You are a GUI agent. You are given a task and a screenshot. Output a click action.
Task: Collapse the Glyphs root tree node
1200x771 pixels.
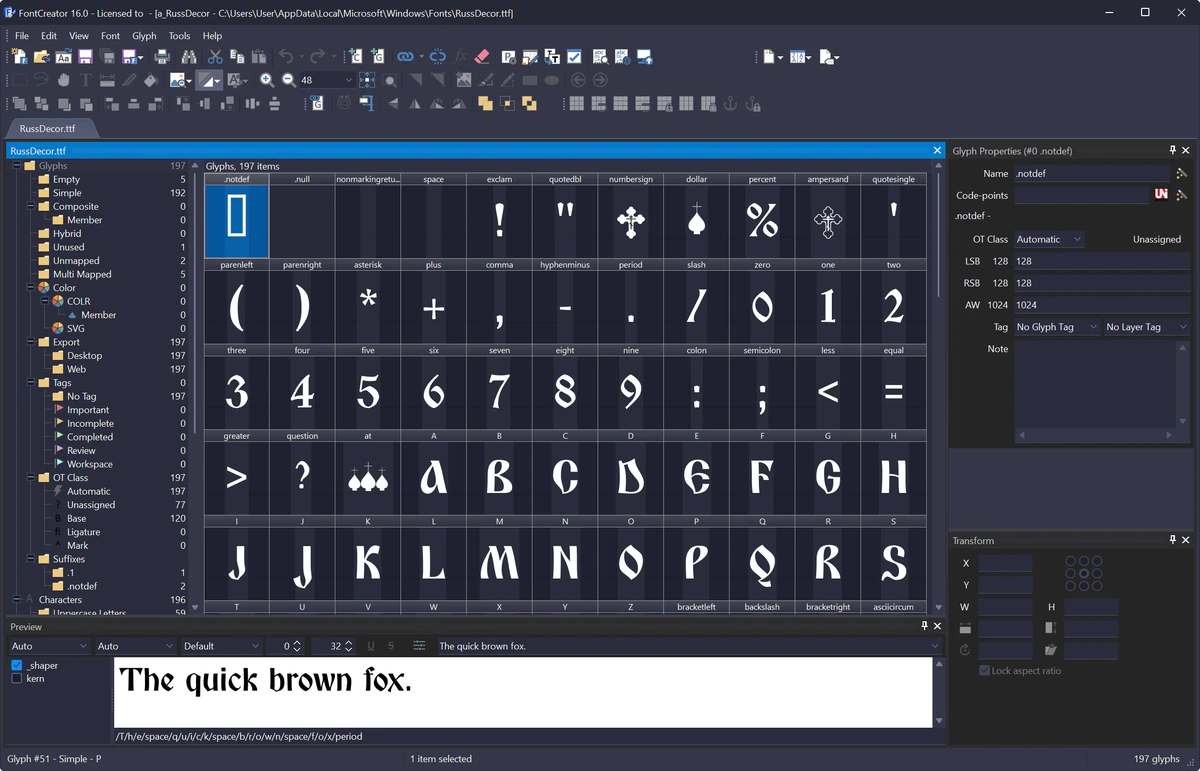[x=17, y=166]
